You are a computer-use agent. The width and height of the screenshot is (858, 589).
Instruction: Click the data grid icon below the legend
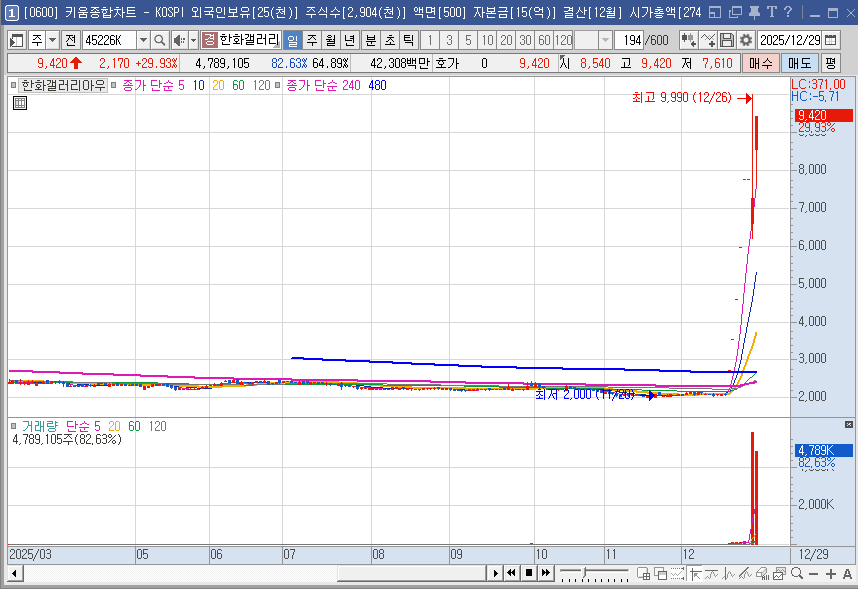pos(20,103)
